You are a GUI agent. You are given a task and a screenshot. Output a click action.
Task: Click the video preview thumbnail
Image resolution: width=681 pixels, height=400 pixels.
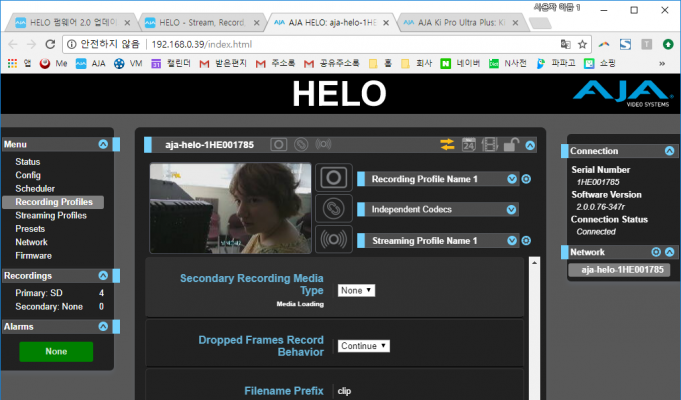click(230, 208)
